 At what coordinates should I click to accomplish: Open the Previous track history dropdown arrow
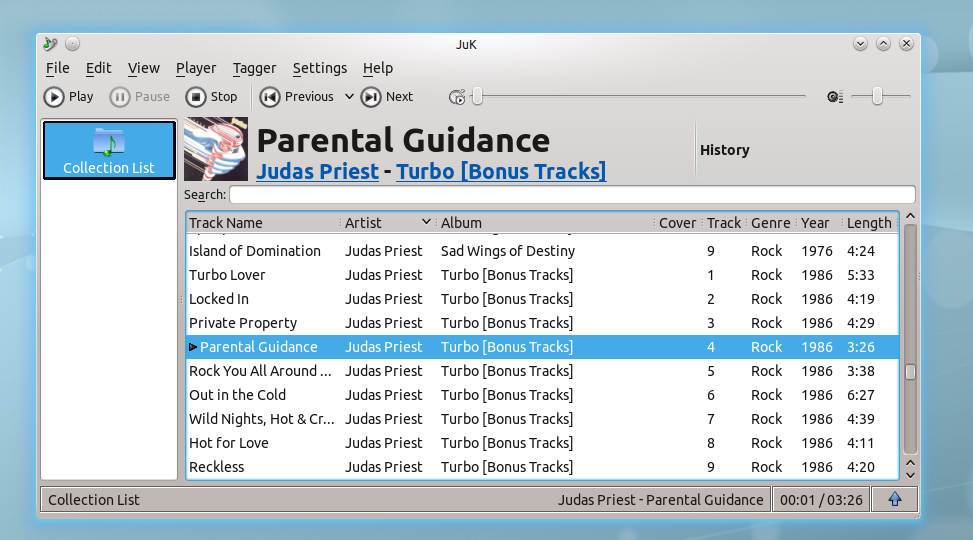click(x=349, y=97)
